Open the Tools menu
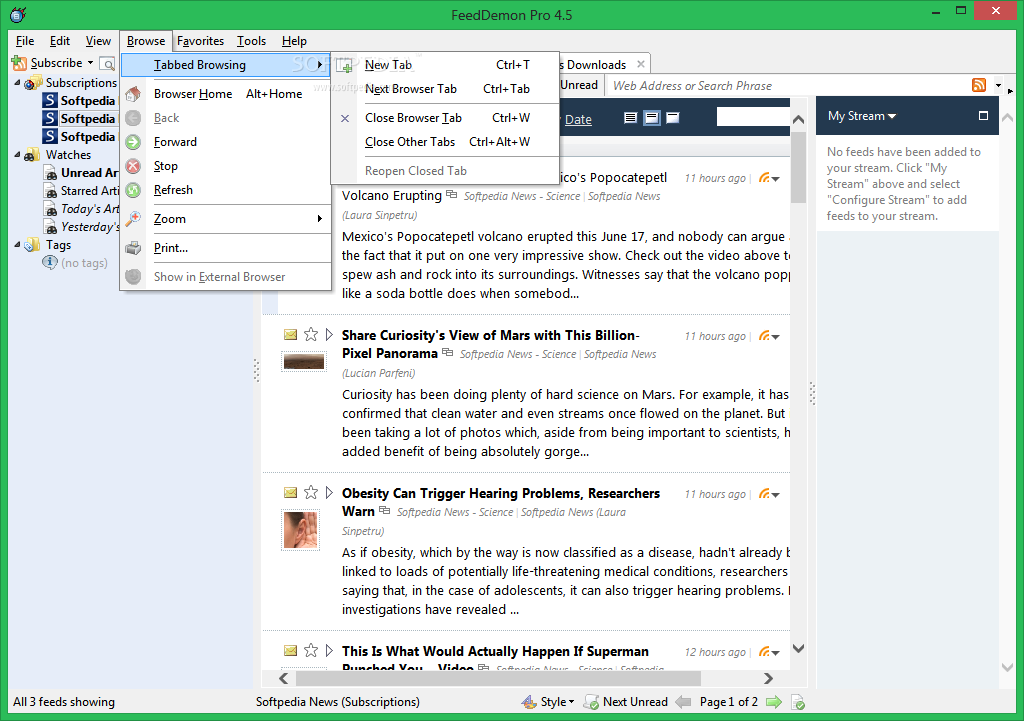This screenshot has width=1024, height=721. click(251, 40)
